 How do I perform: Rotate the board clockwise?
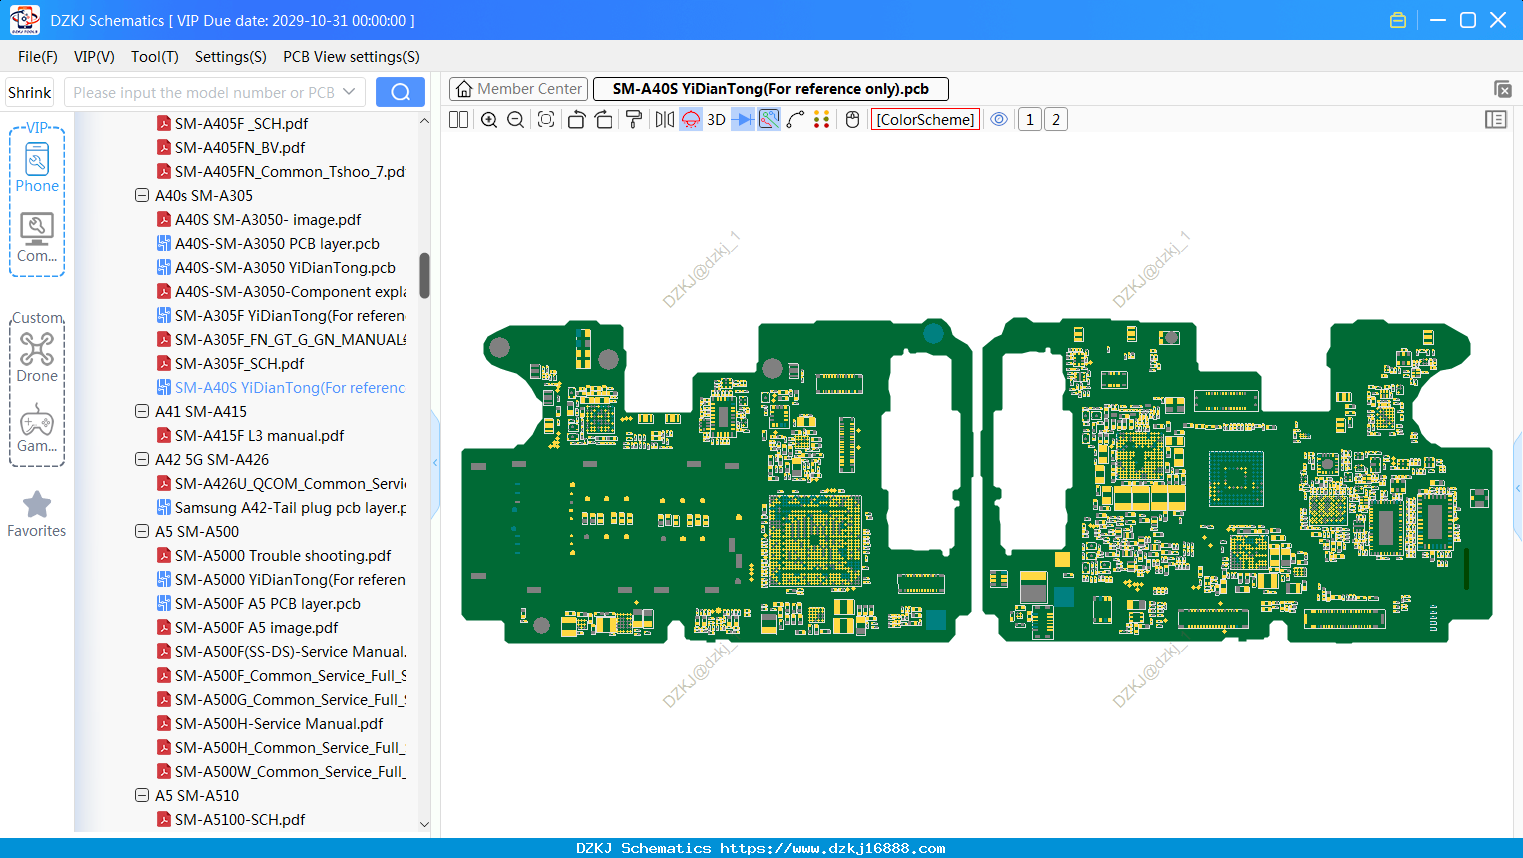coord(603,120)
